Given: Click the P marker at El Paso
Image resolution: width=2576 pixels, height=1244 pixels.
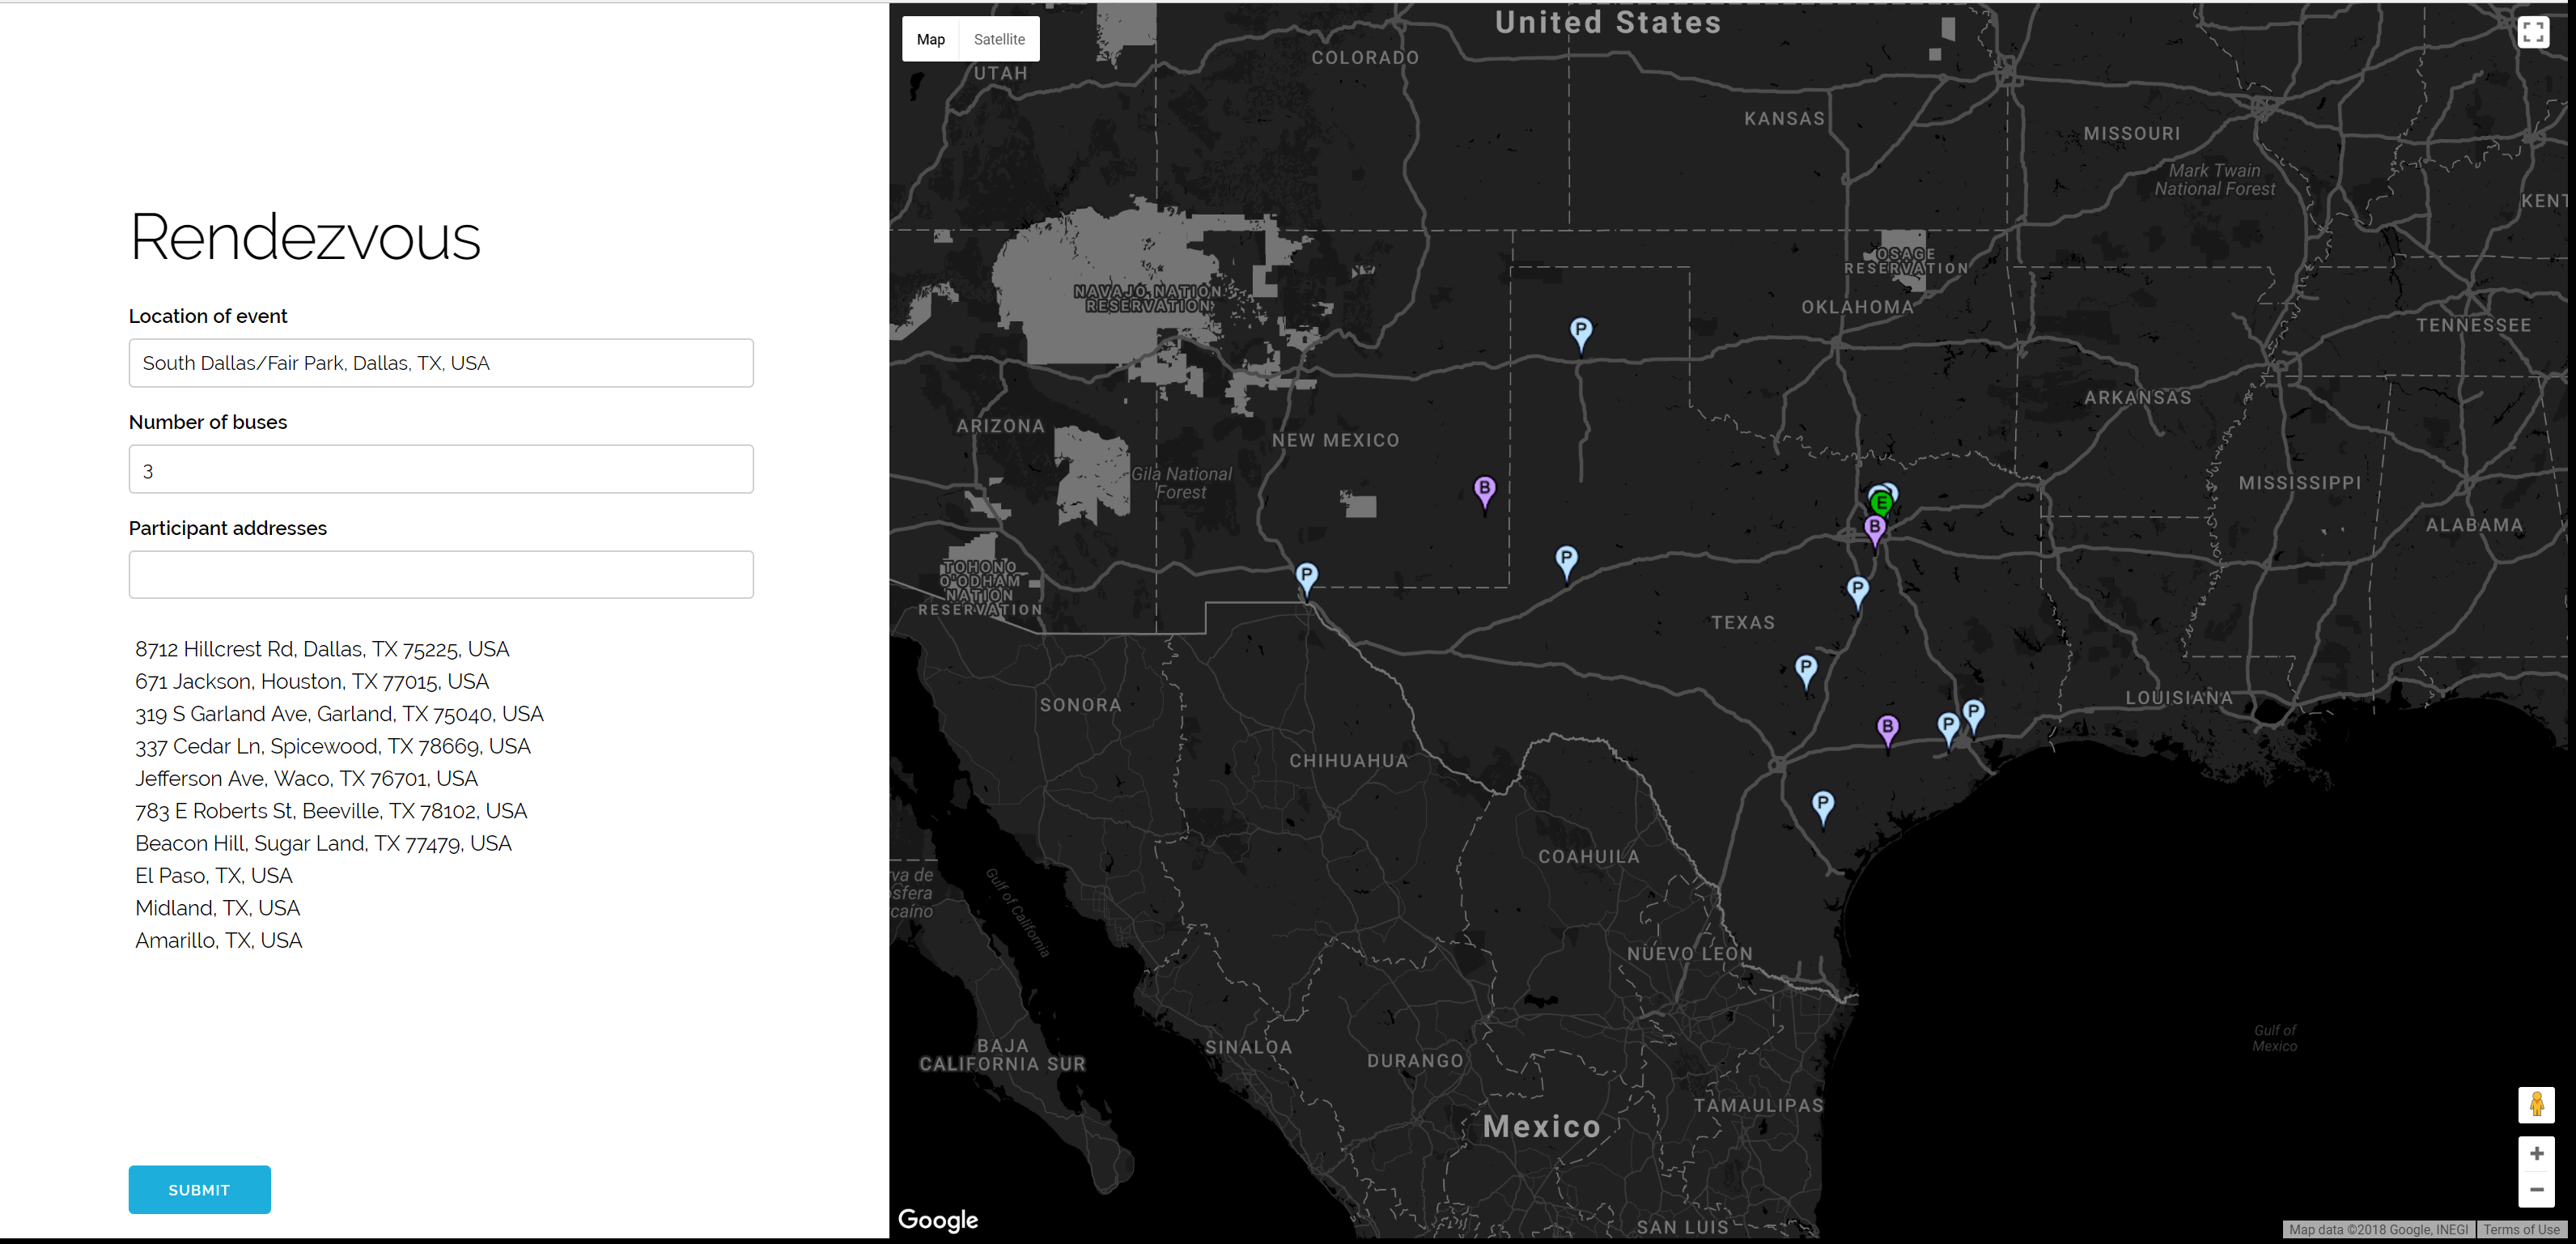Looking at the screenshot, I should pyautogui.click(x=1306, y=575).
